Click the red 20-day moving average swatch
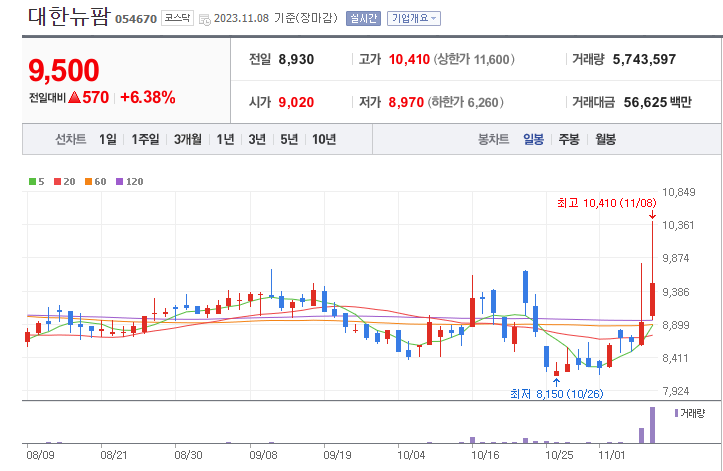Viewport: 723px width, 471px height. (57, 181)
